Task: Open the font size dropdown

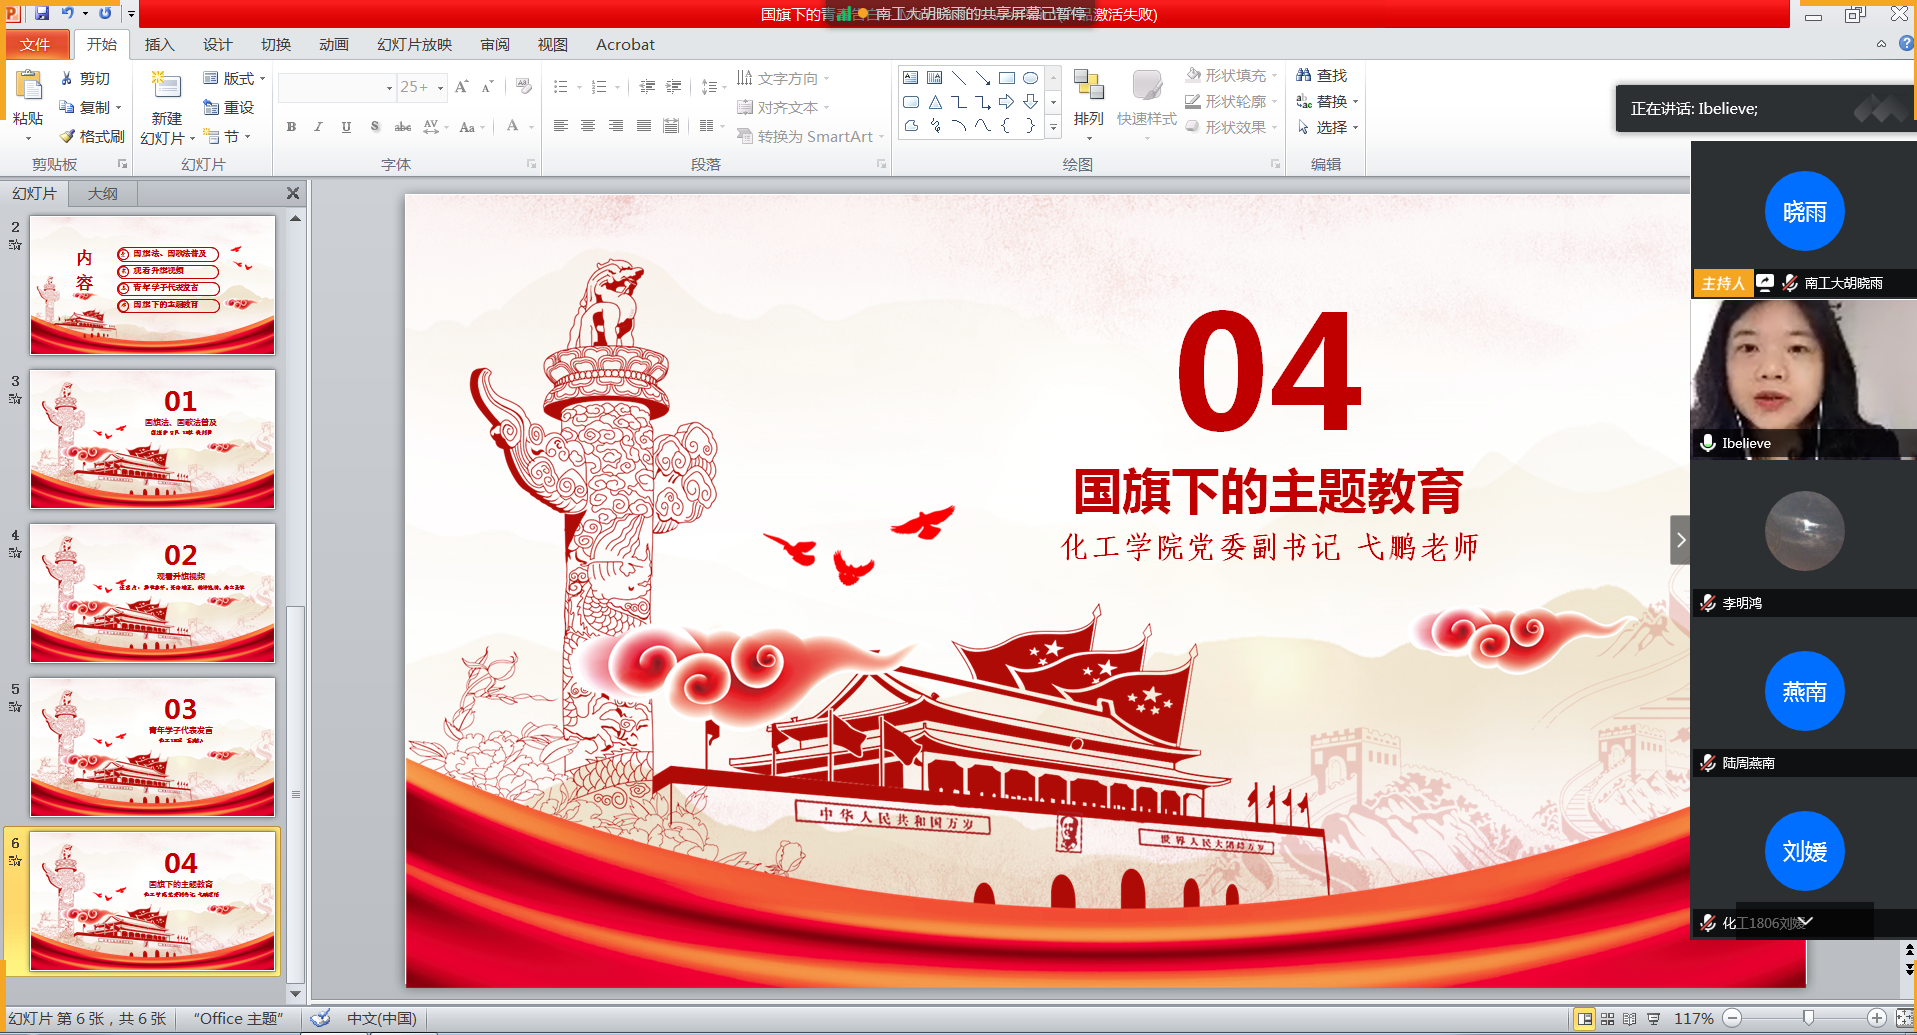Action: click(x=440, y=88)
